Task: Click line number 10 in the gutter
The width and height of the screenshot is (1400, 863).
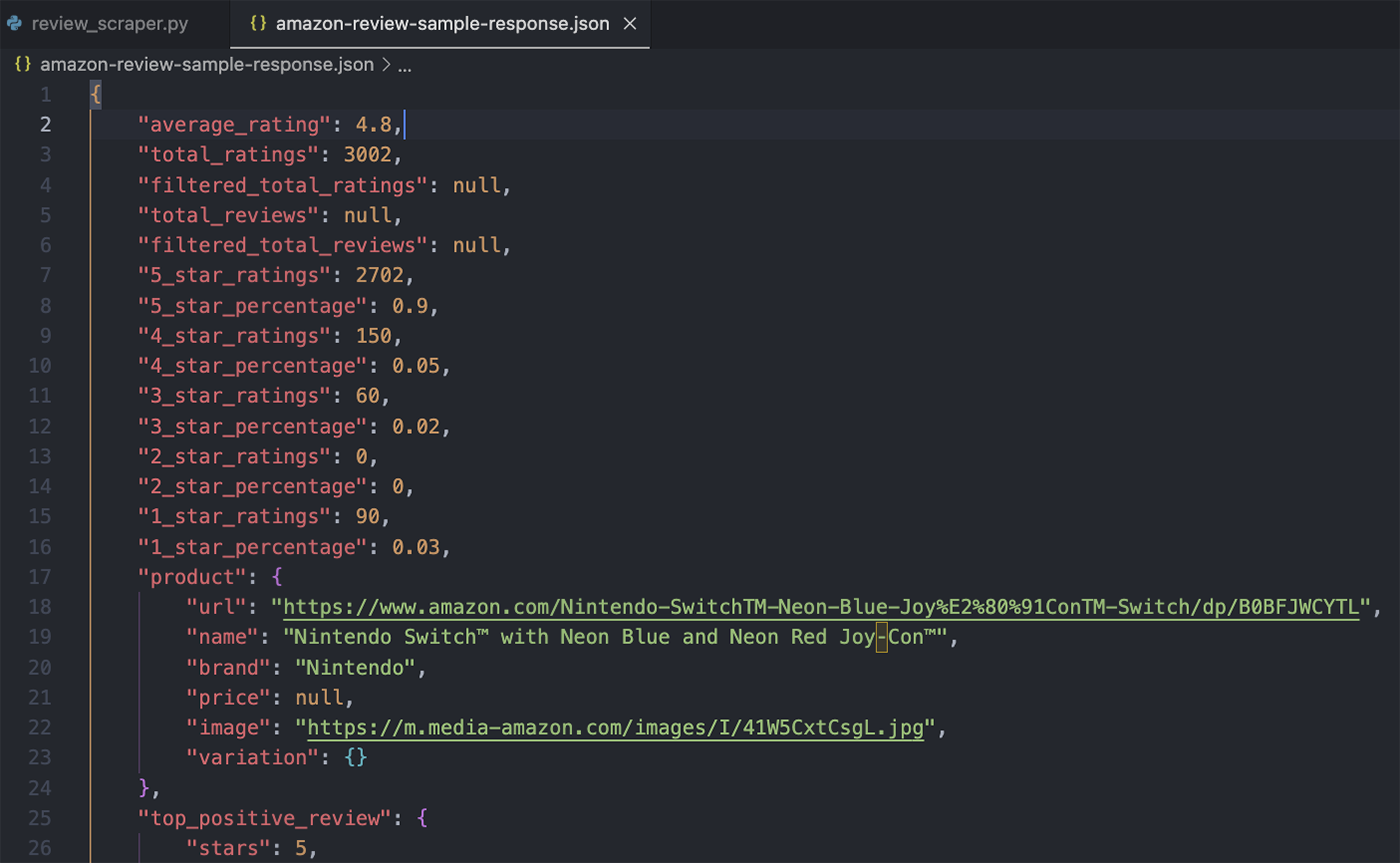Action: 41,366
